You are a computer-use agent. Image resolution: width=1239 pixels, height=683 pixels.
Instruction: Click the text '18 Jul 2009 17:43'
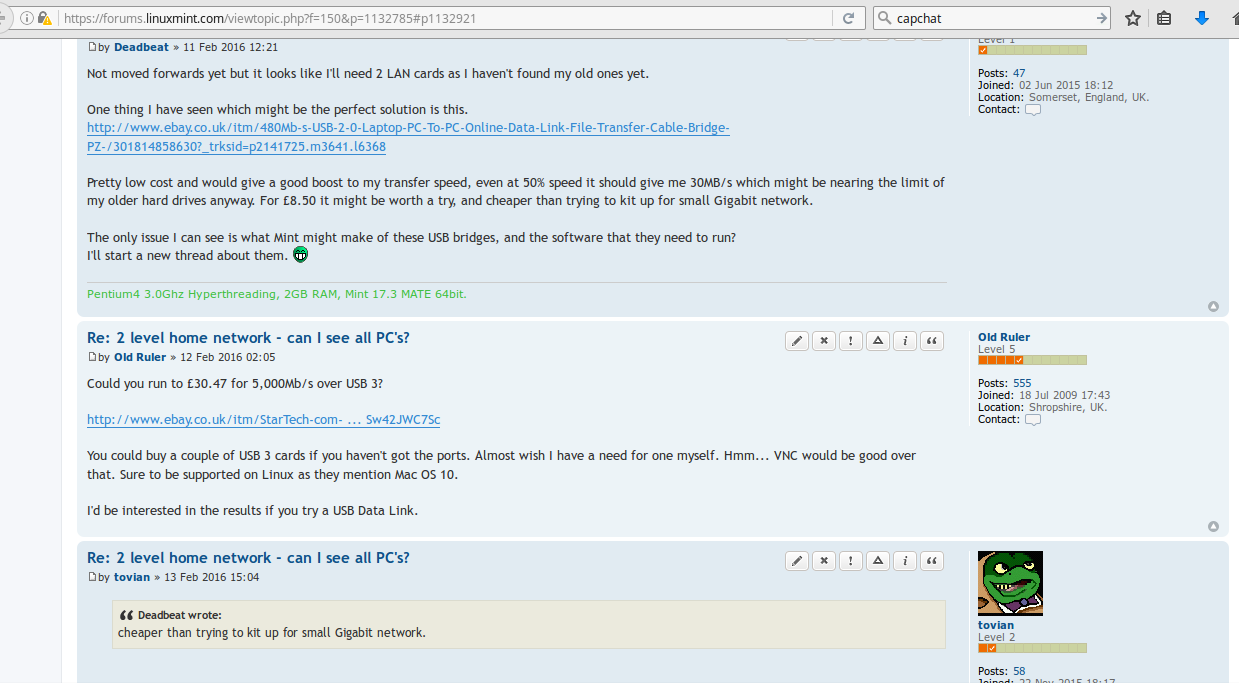(x=1065, y=395)
